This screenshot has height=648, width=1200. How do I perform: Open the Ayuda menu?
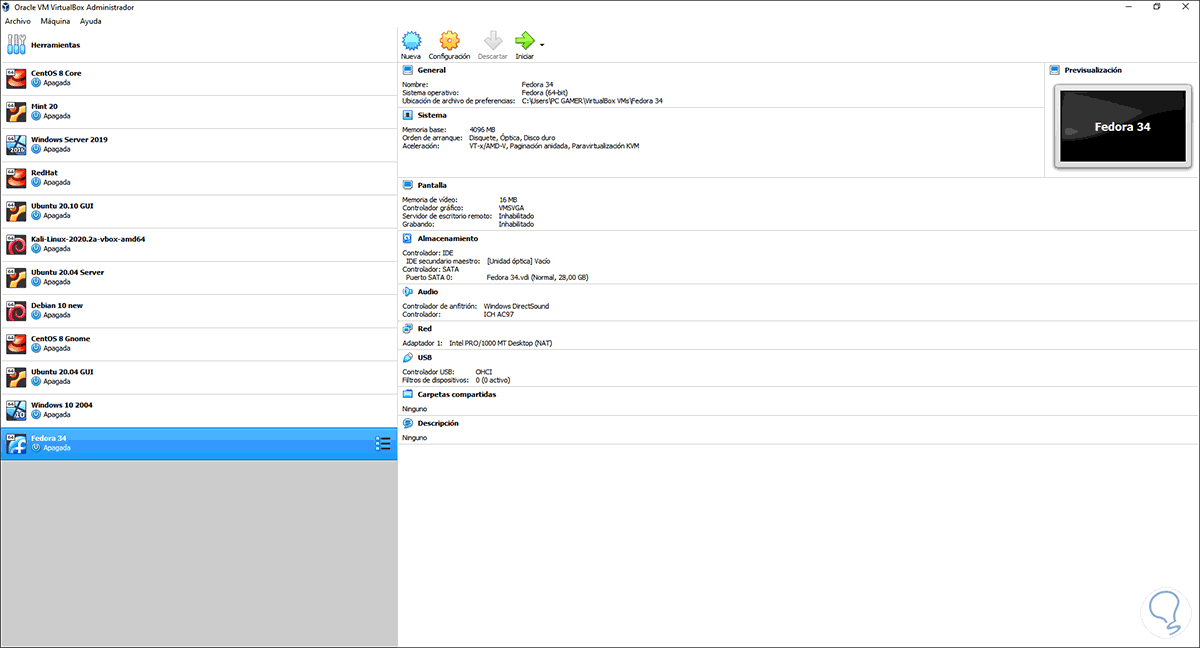[91, 21]
